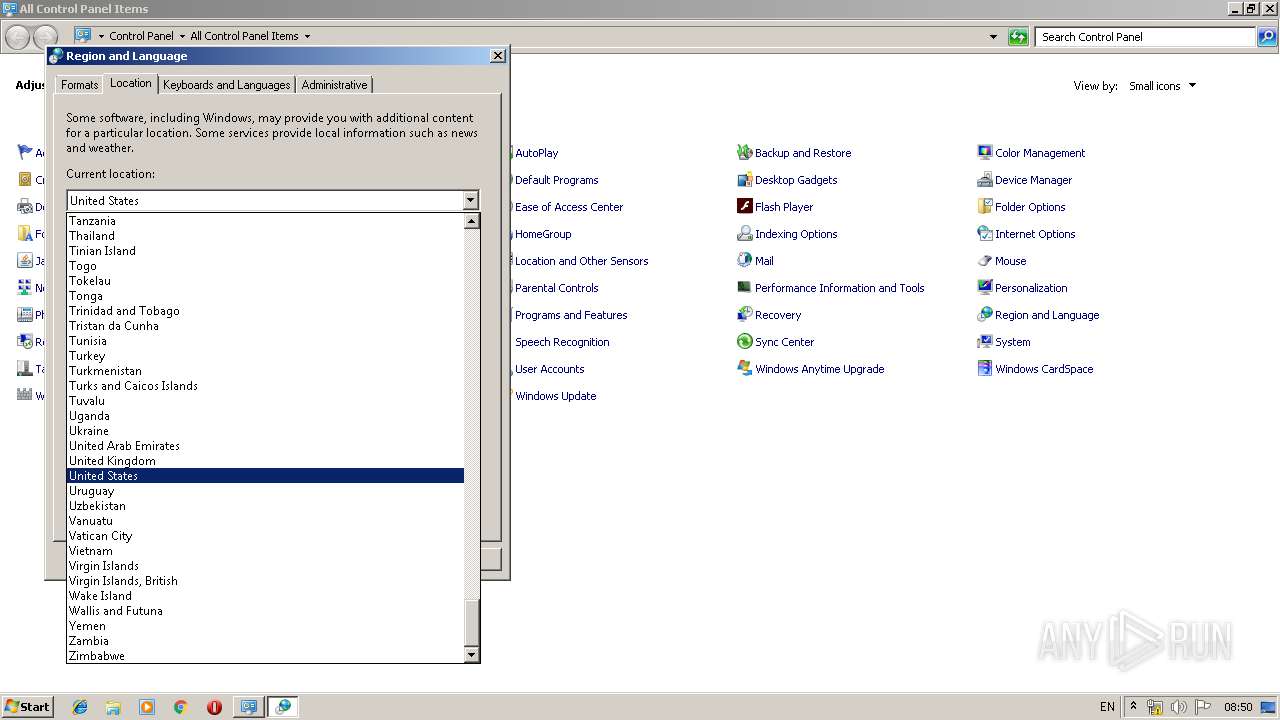Screen dimensions: 1280x720
Task: Click the System icon
Action: (985, 342)
